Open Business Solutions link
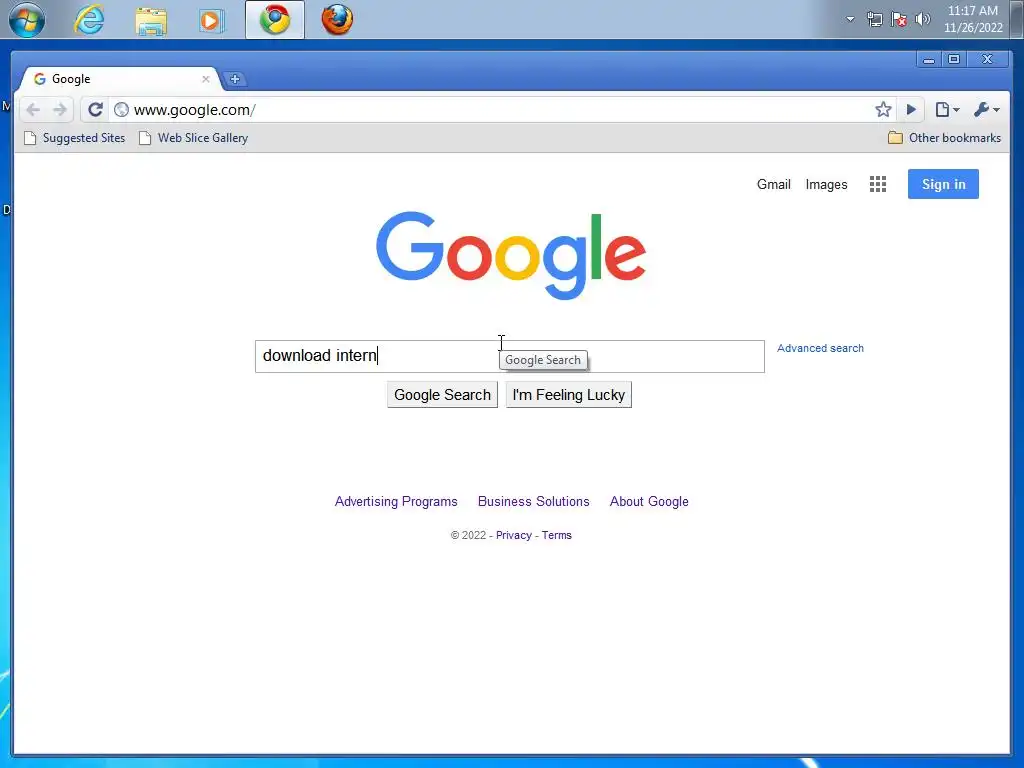Screen dimensions: 1024x768 pyautogui.click(x=534, y=502)
